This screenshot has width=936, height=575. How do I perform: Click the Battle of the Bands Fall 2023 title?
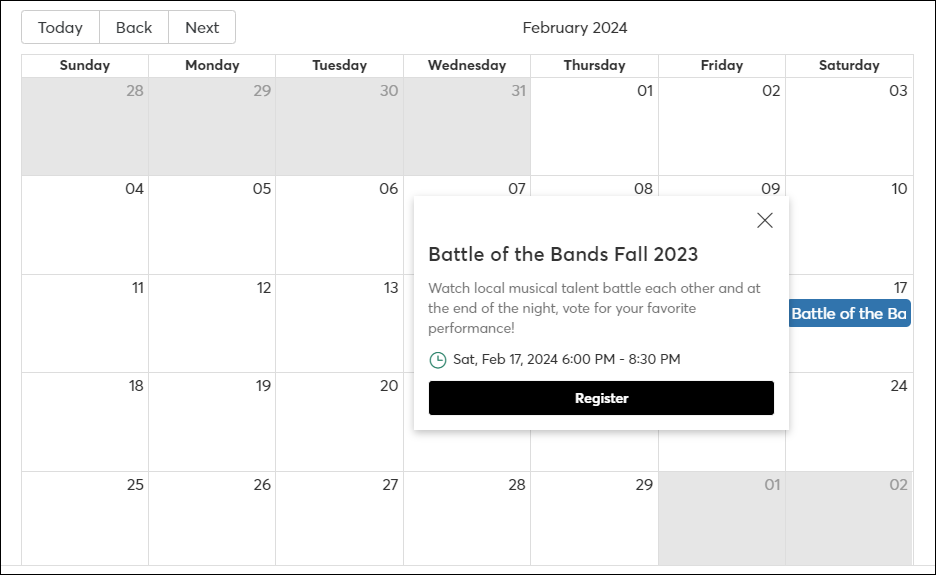coord(563,254)
